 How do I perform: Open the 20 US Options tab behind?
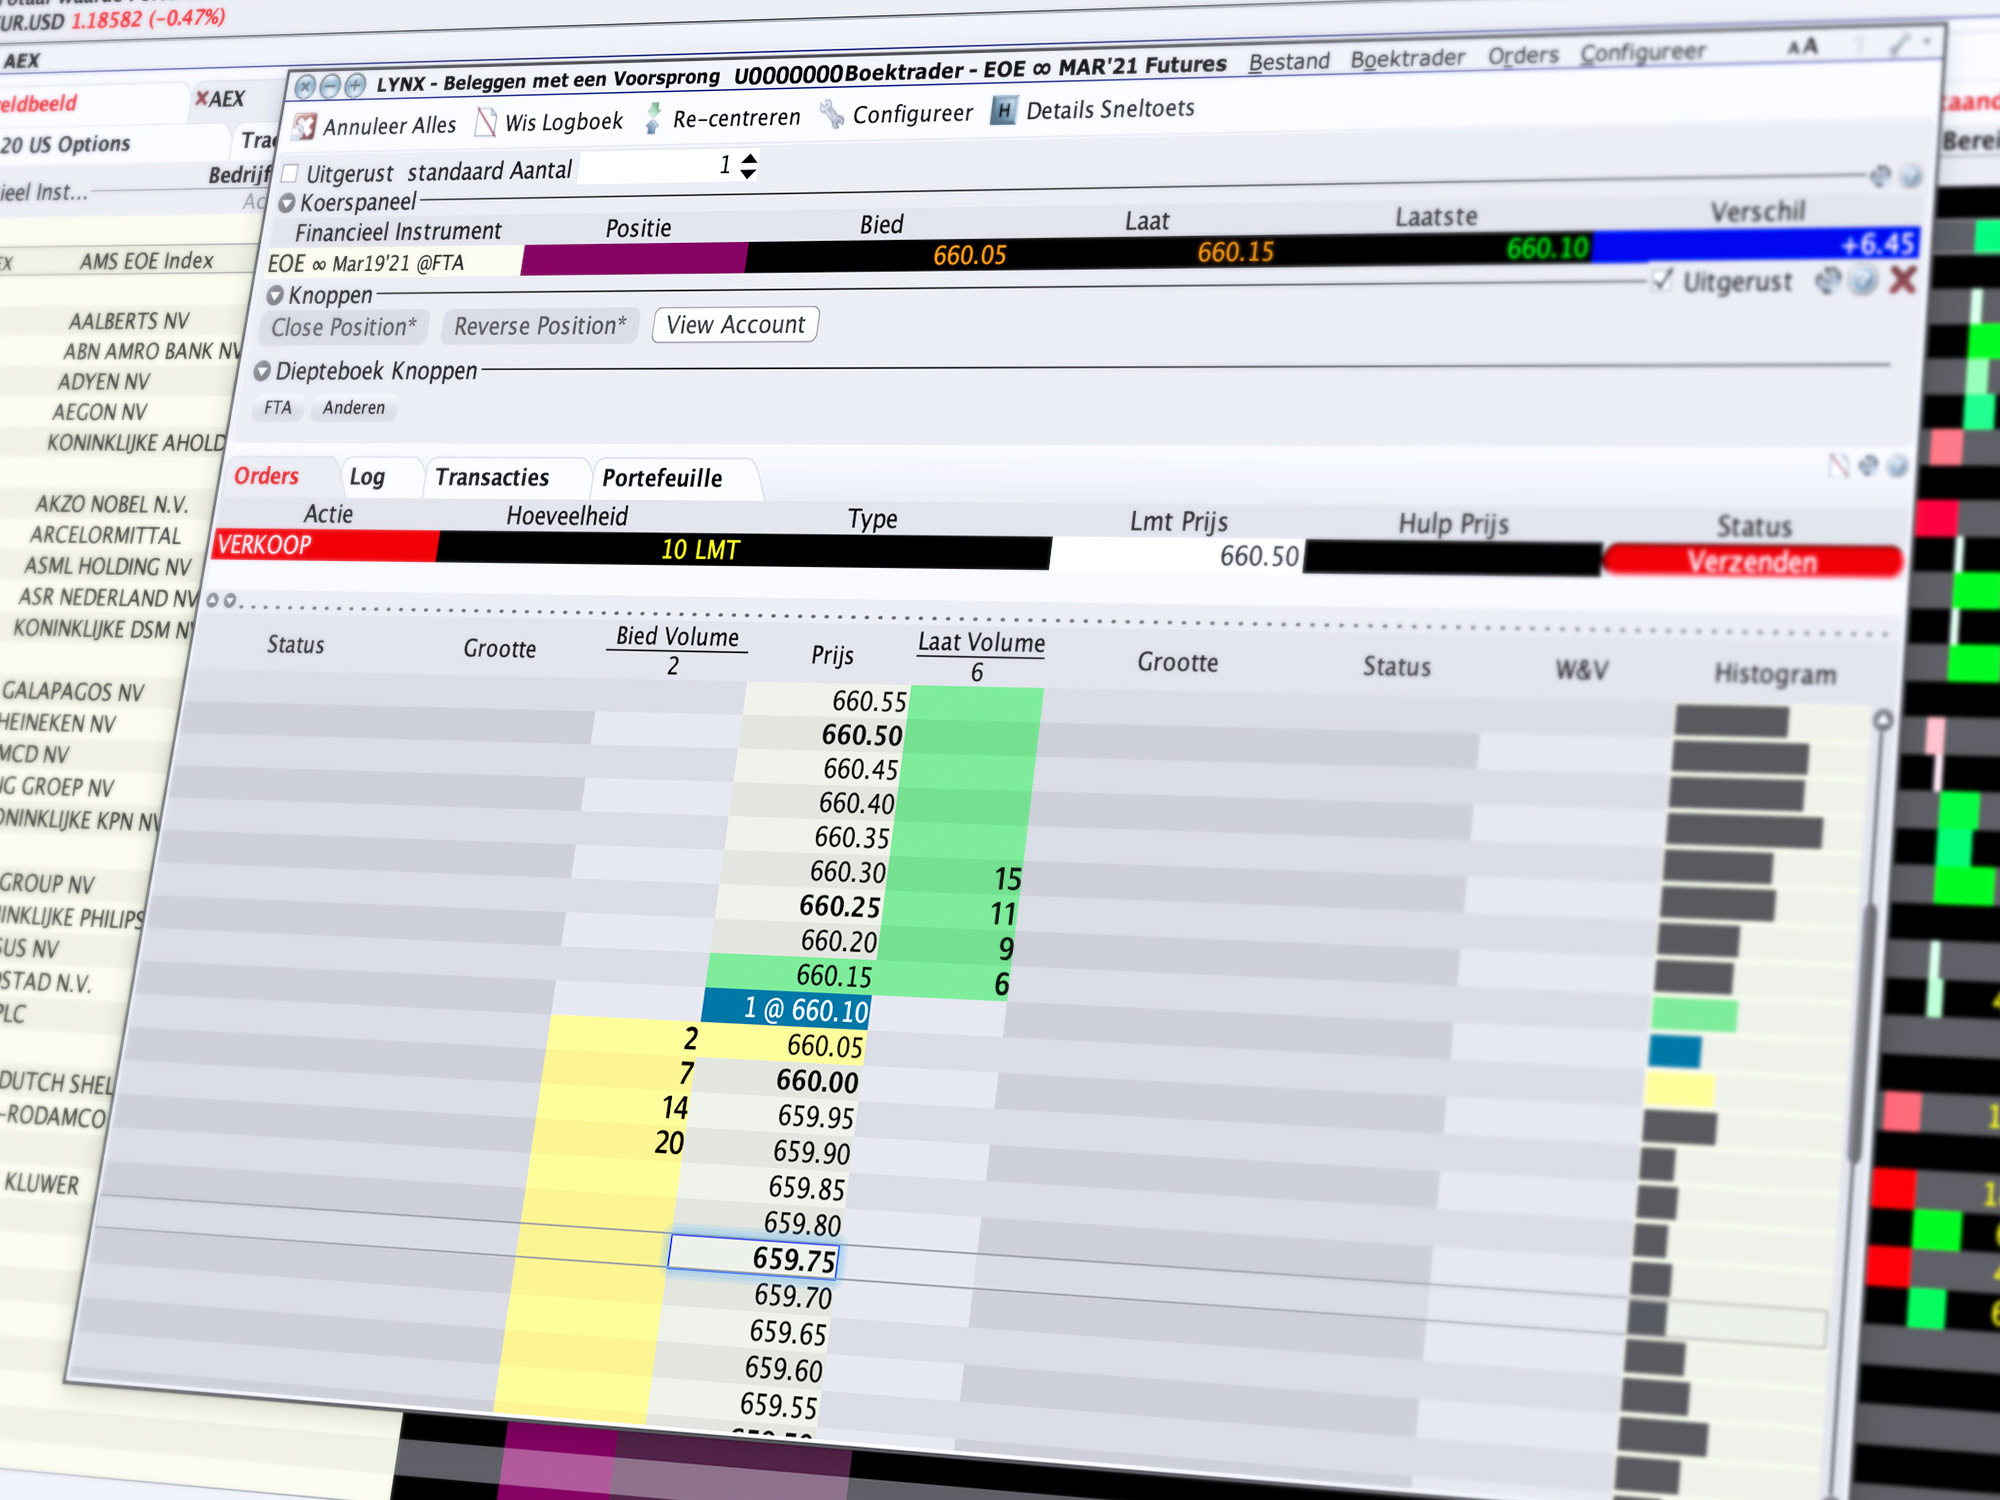pos(66,144)
